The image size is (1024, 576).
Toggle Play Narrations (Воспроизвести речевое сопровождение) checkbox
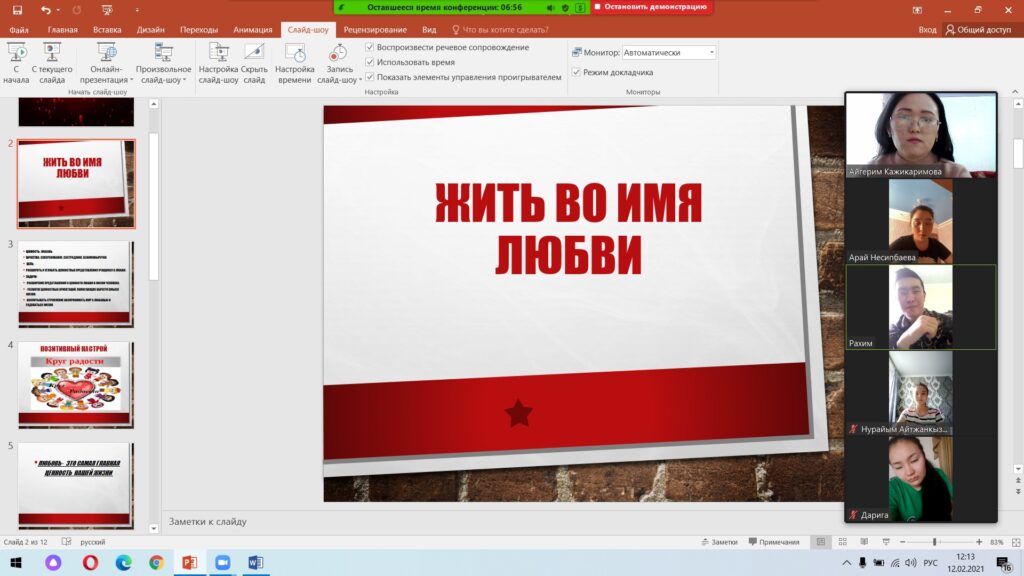pyautogui.click(x=370, y=47)
